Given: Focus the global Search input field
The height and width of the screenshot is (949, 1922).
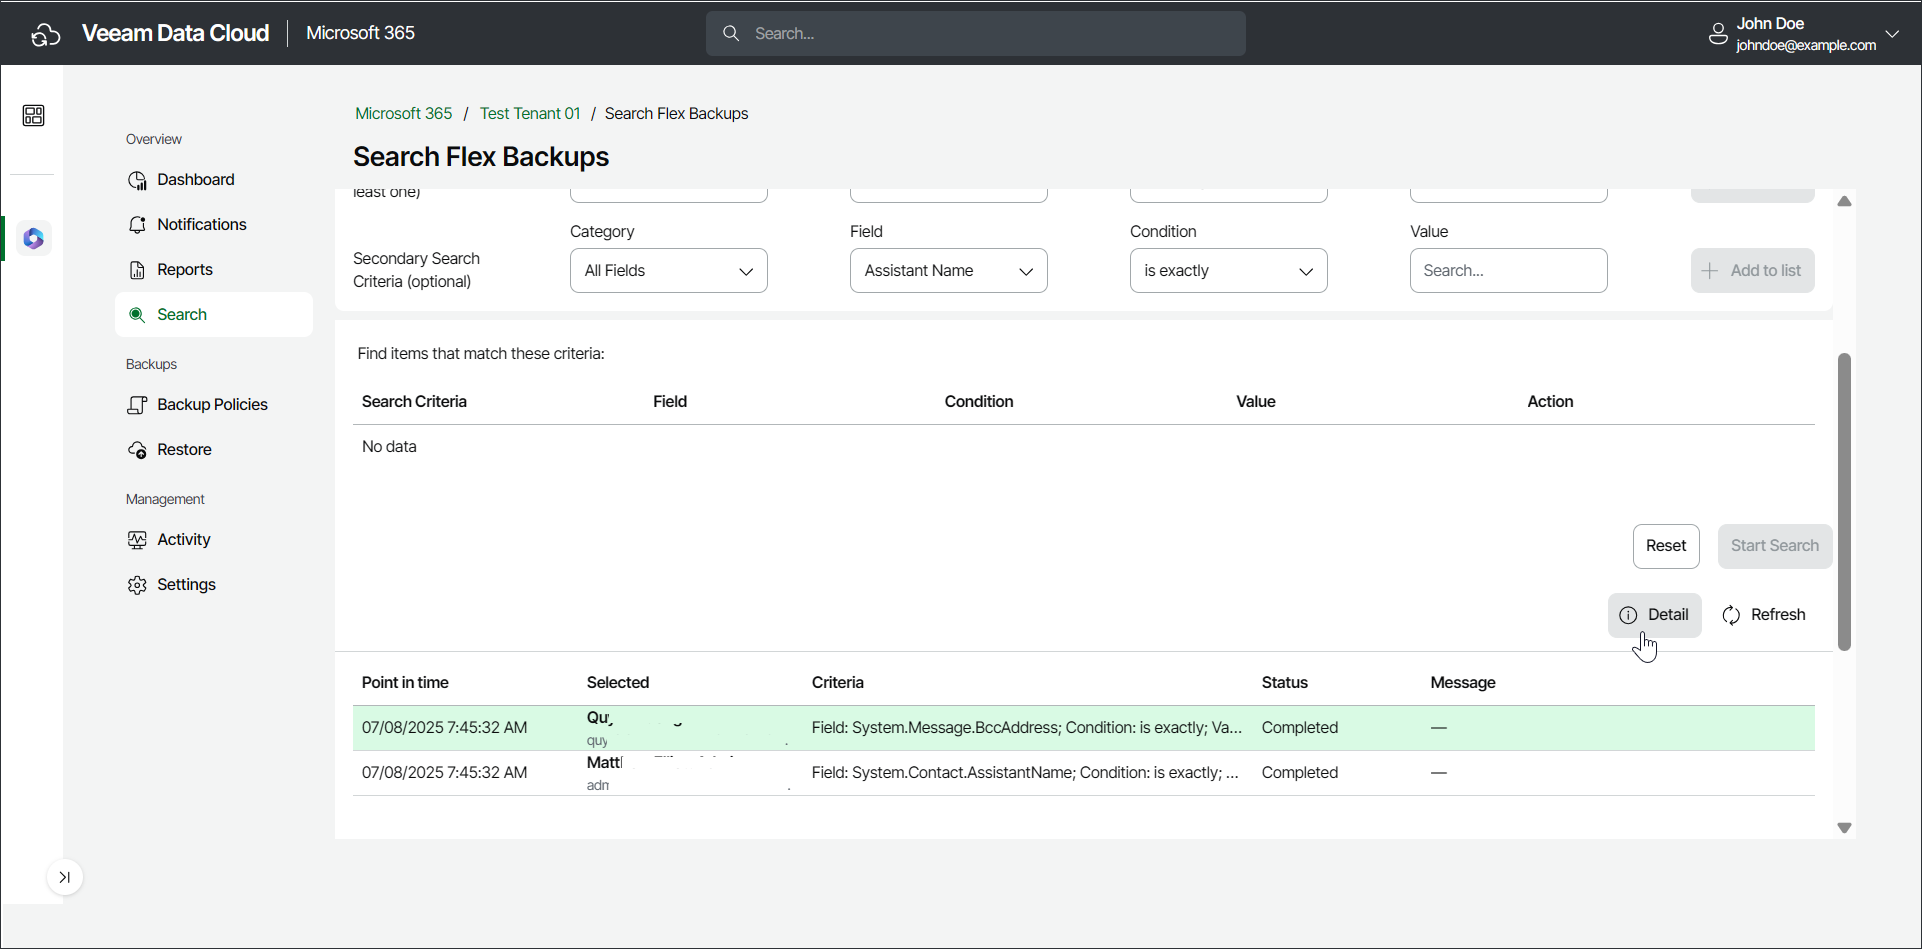Looking at the screenshot, I should (976, 34).
